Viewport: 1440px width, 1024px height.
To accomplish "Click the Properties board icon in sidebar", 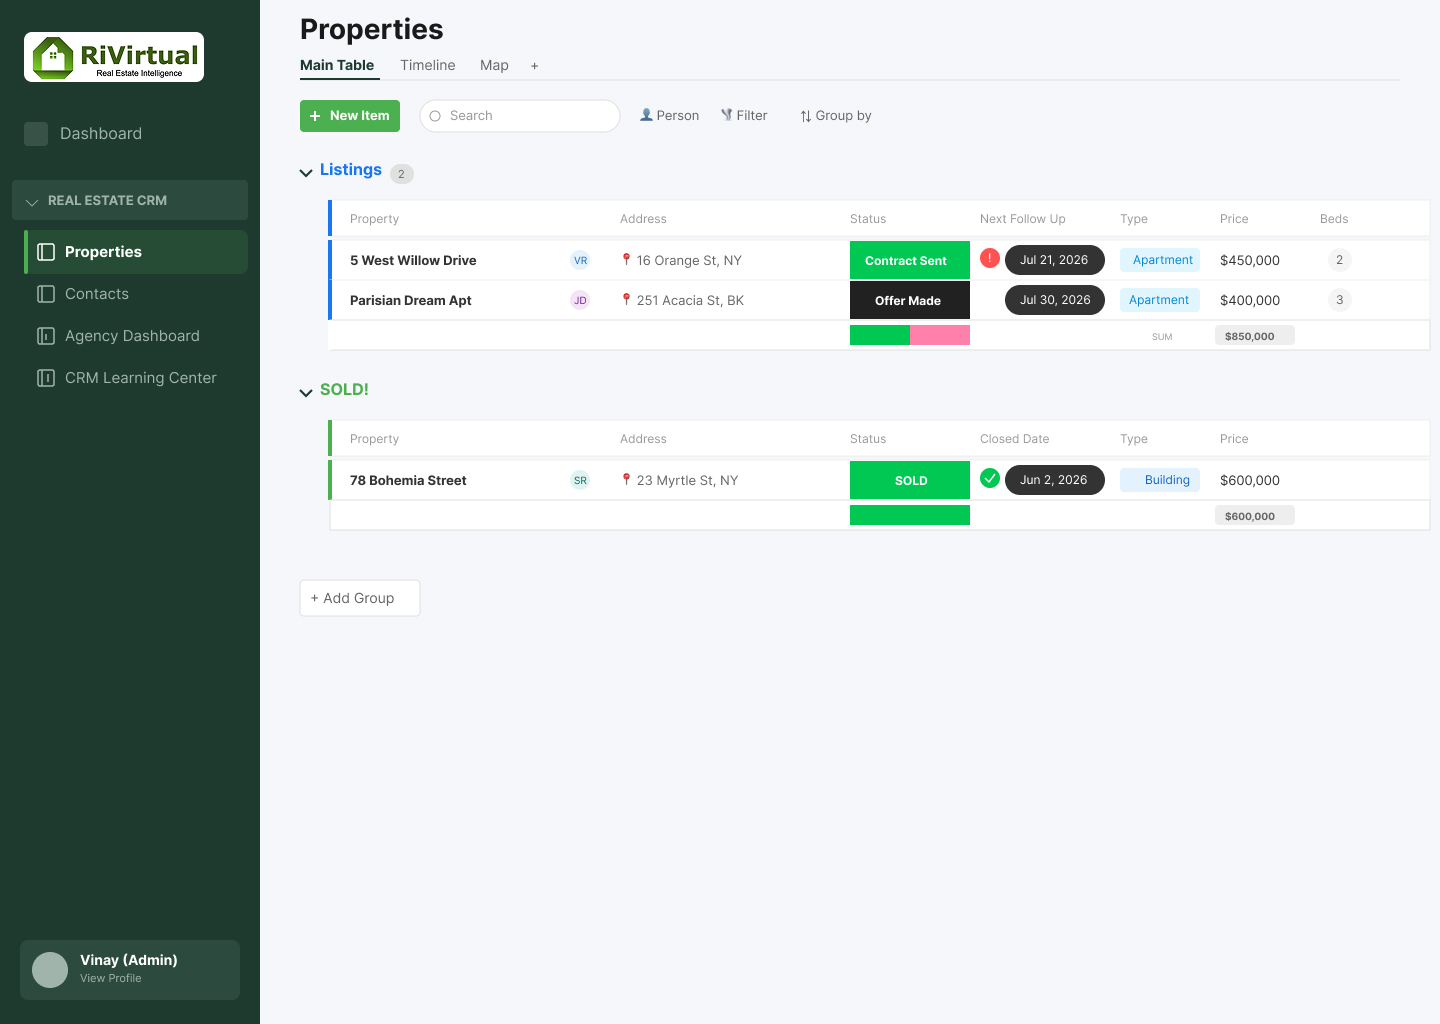I will tap(46, 252).
